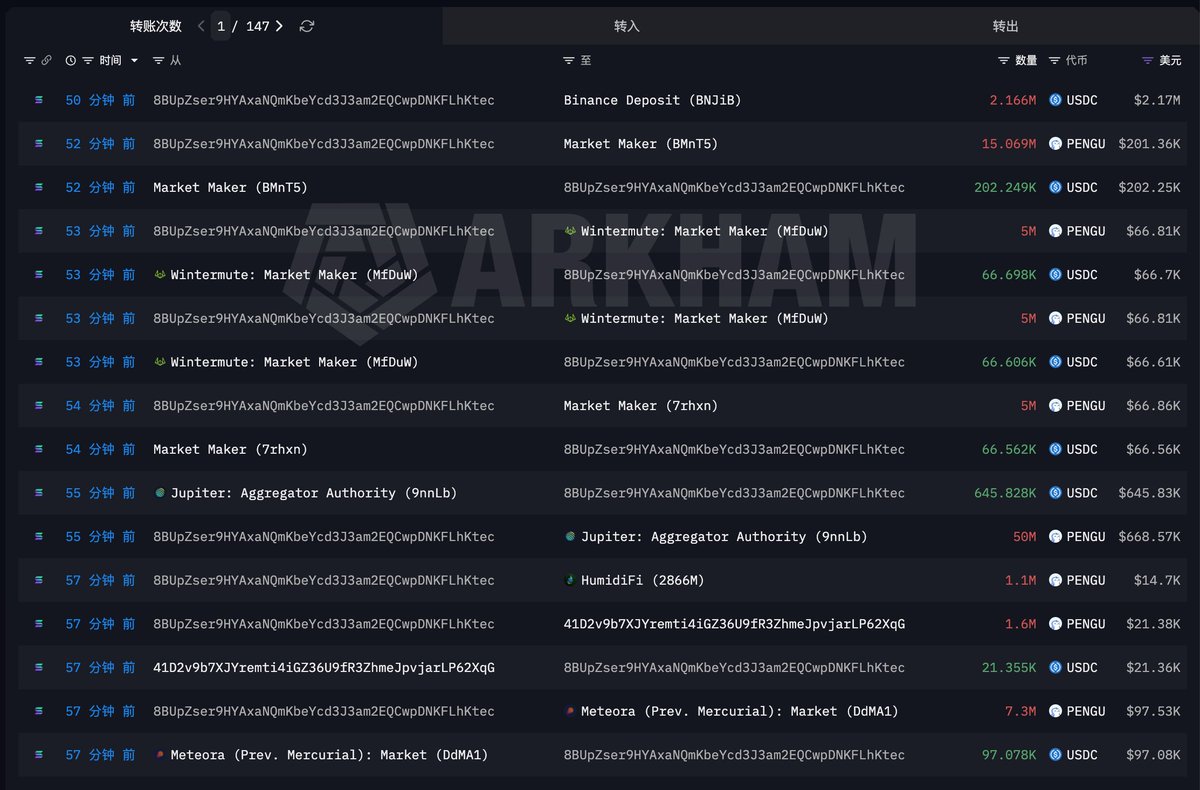
Task: Click the USDC token icon in the first row
Action: click(x=1055, y=100)
